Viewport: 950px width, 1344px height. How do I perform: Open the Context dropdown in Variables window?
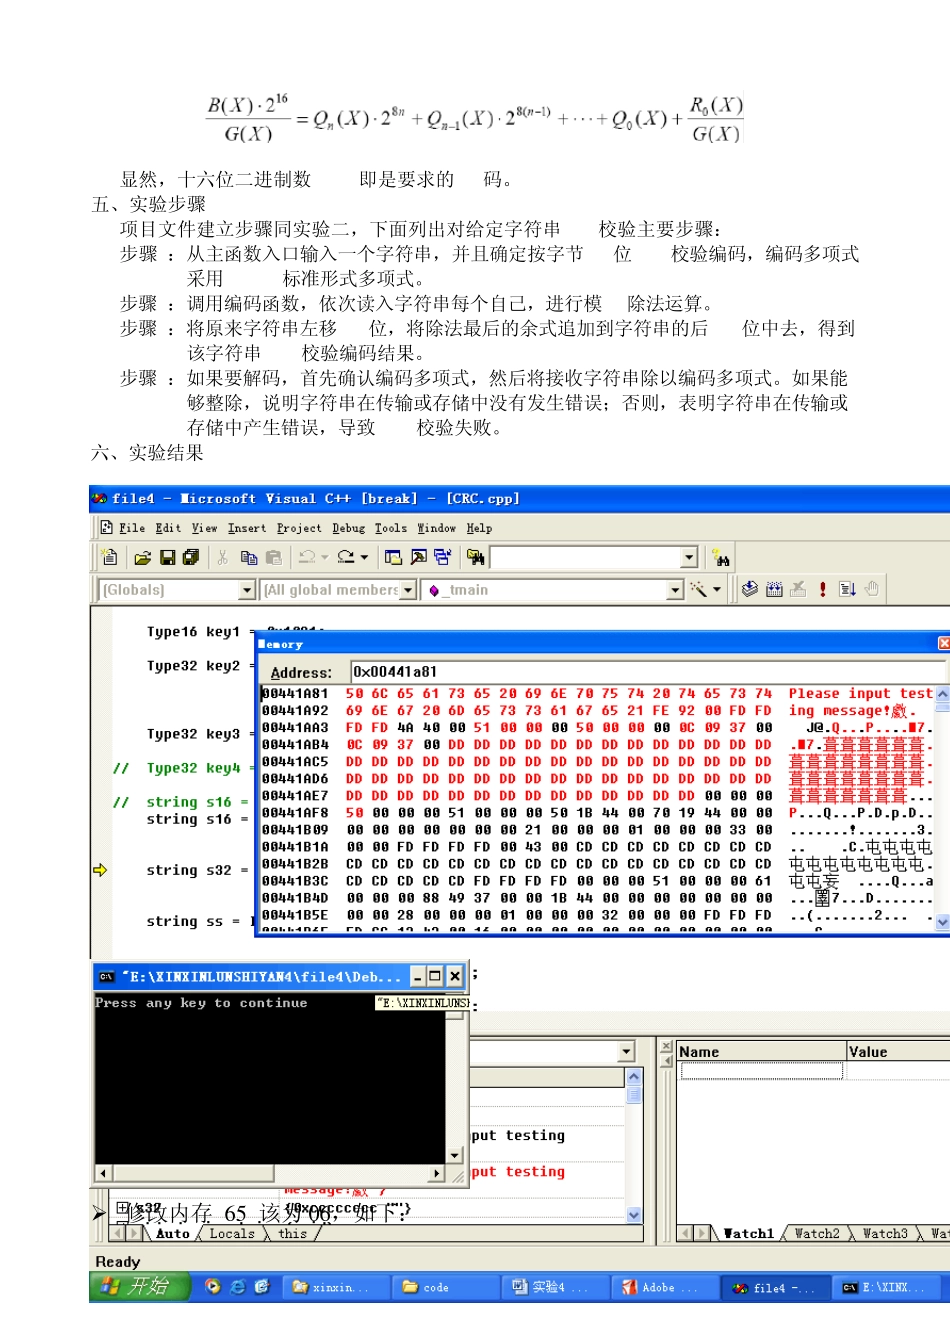(x=627, y=1051)
